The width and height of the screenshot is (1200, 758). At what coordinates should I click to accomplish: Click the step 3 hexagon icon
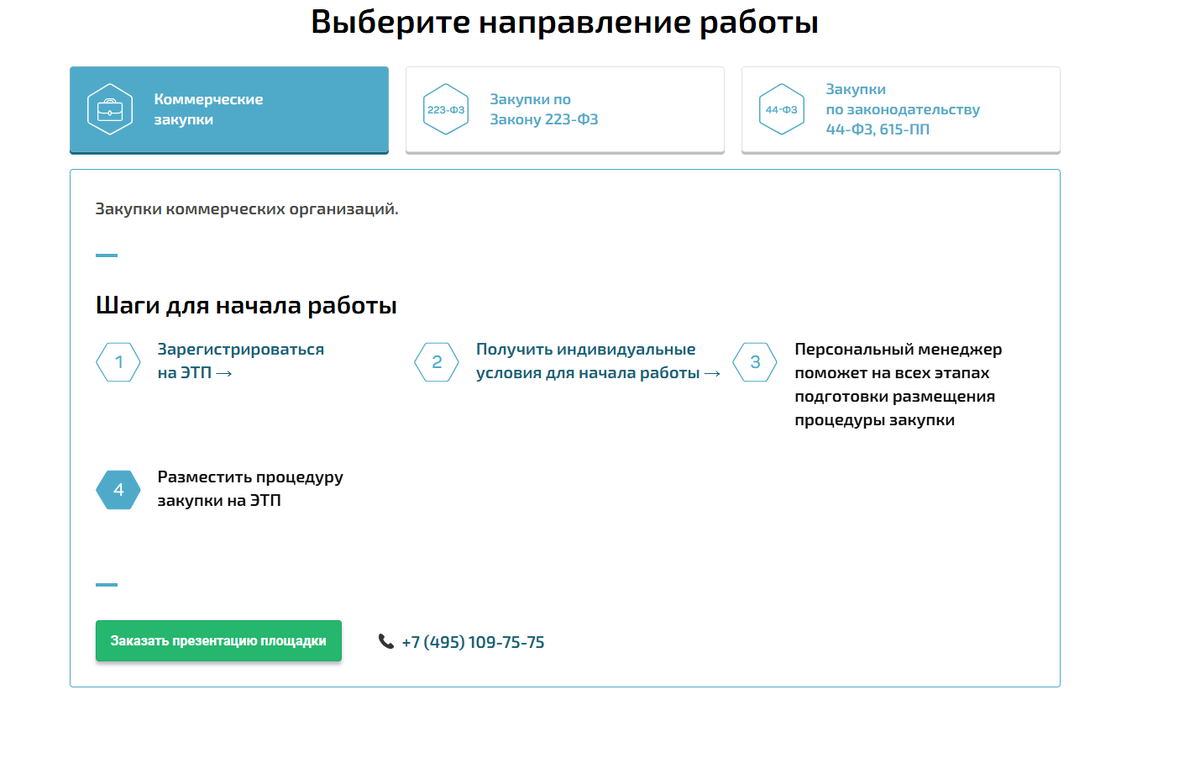[x=755, y=362]
